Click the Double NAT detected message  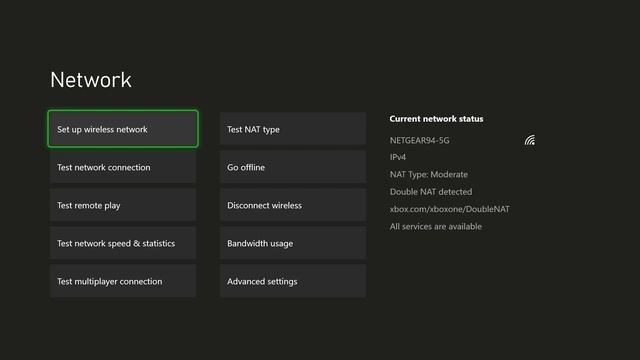(431, 191)
